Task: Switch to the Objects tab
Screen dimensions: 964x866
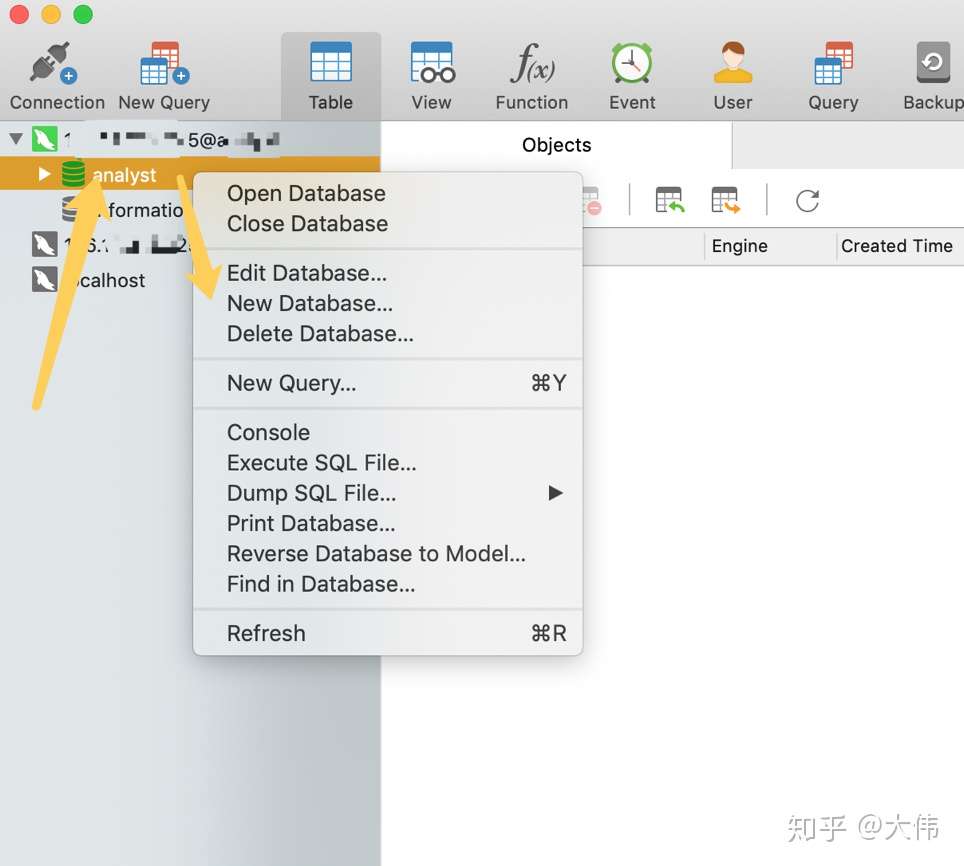Action: [x=556, y=145]
